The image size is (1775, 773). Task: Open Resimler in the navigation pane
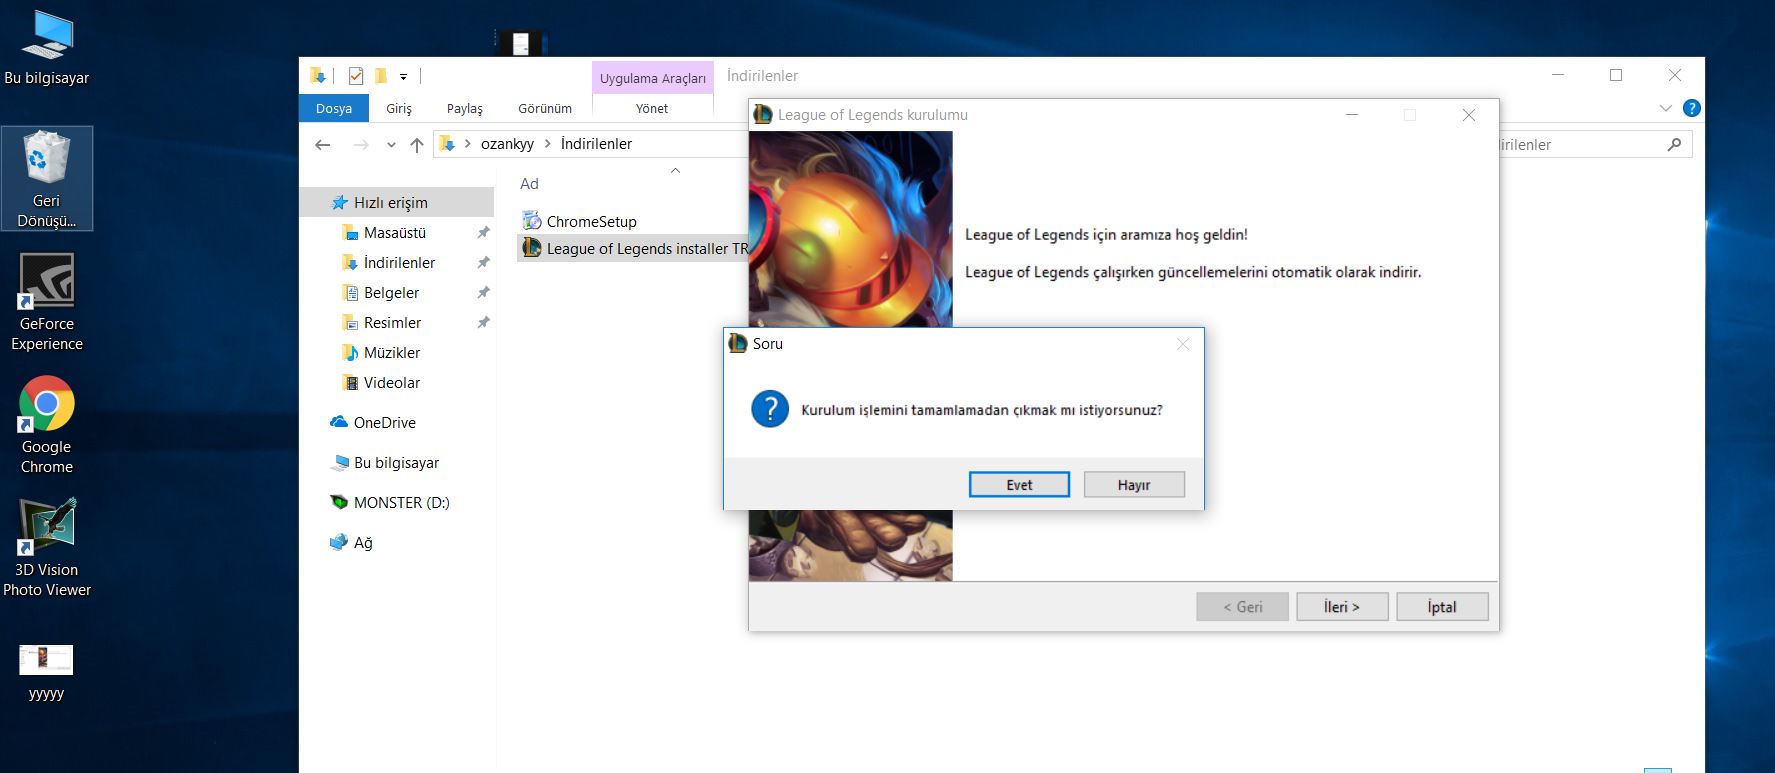point(392,322)
